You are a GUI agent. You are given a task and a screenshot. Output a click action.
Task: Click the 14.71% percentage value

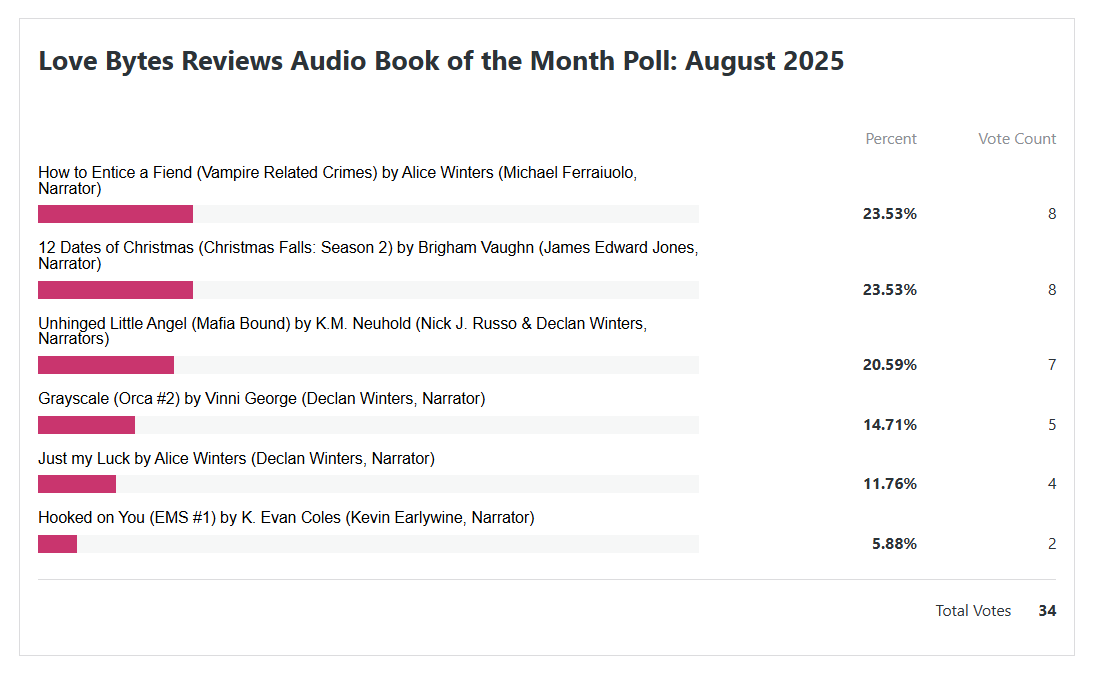click(889, 425)
